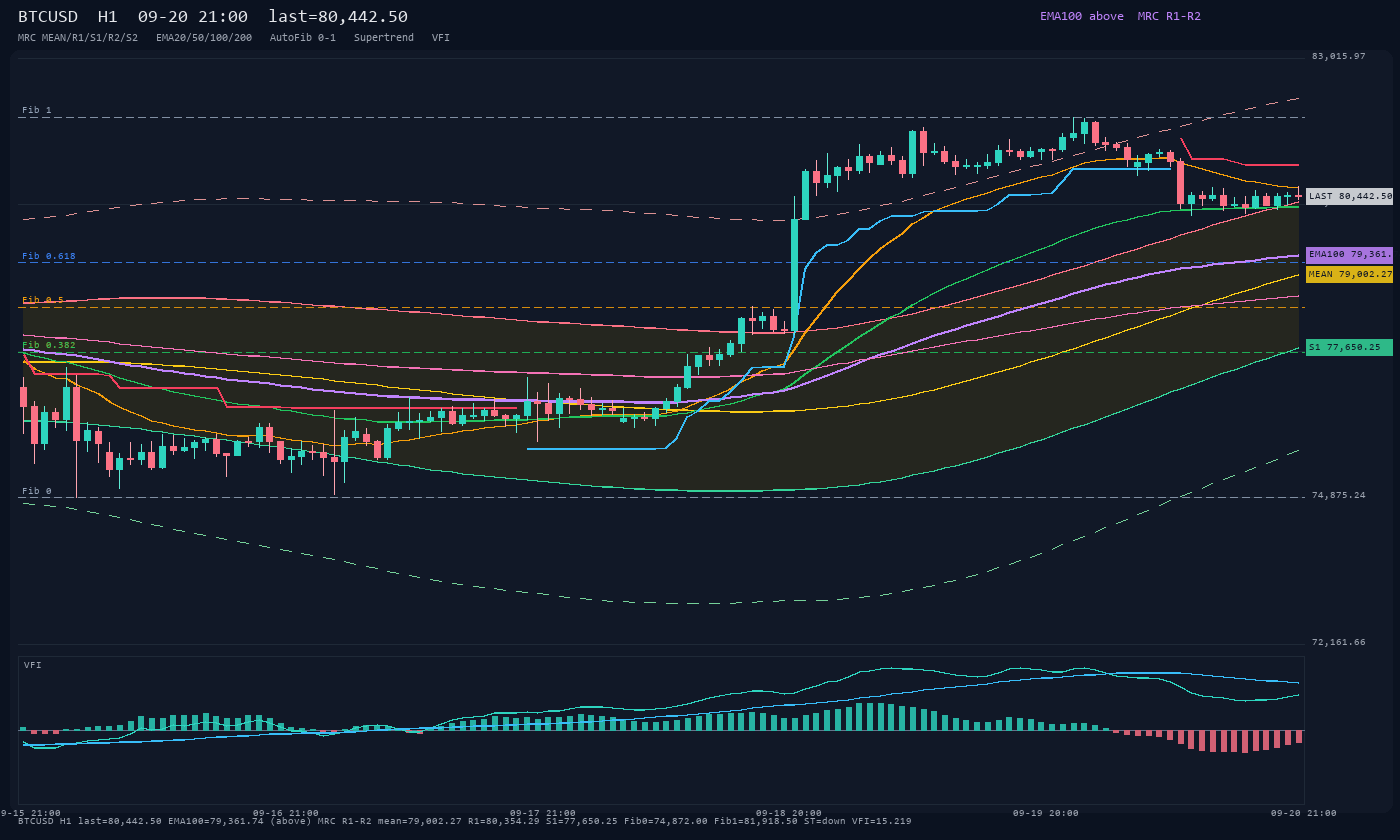
Task: Click the VFI label in the indicator legend row
Action: click(x=441, y=38)
